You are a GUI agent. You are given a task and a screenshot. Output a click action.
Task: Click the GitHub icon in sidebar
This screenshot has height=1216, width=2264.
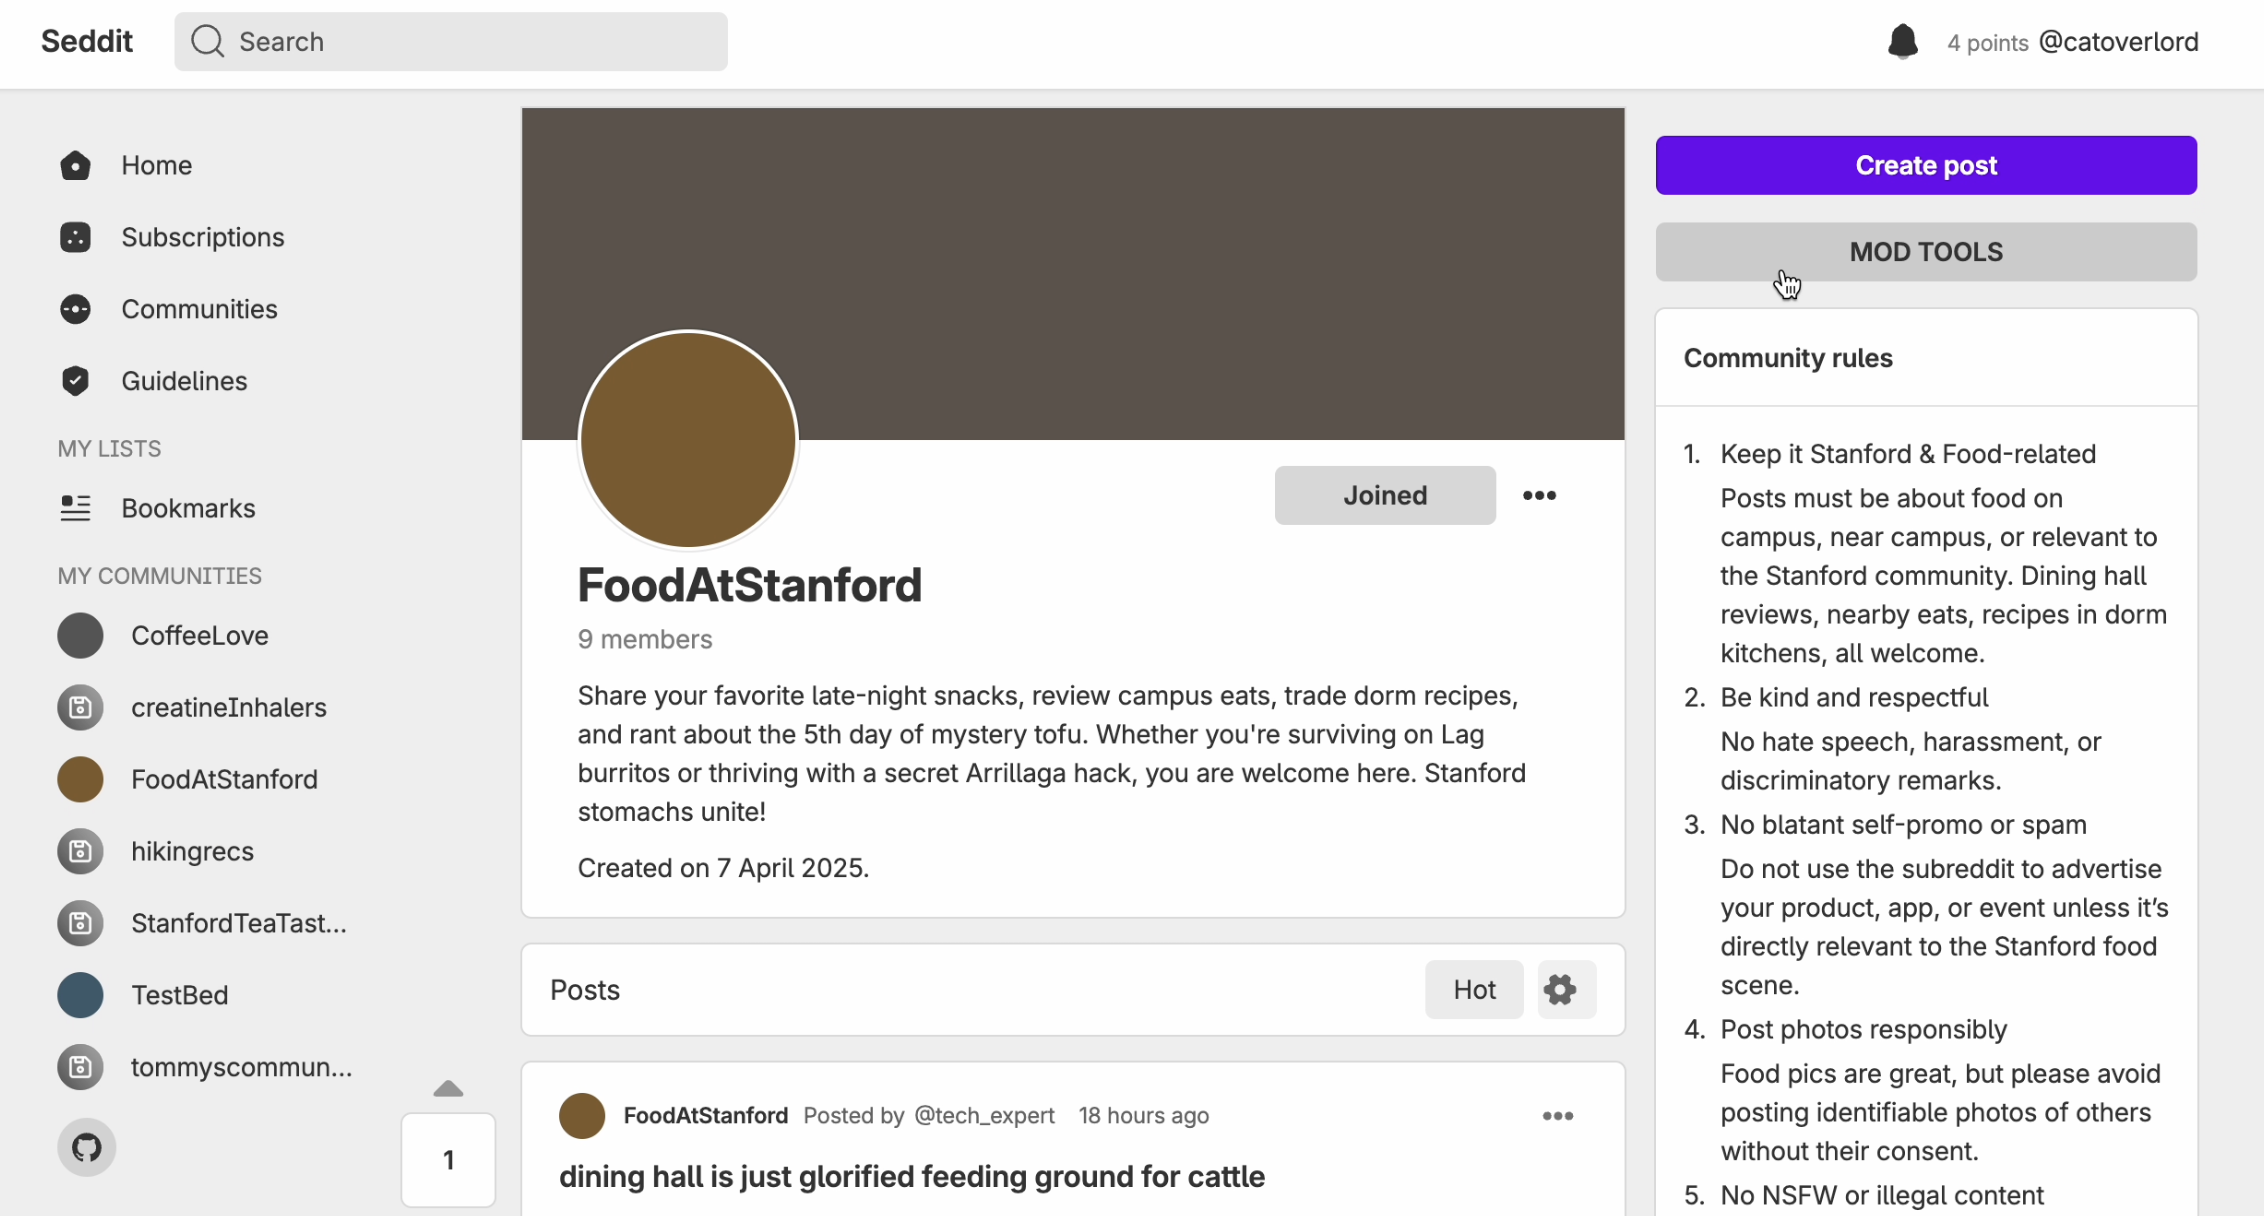pos(87,1147)
